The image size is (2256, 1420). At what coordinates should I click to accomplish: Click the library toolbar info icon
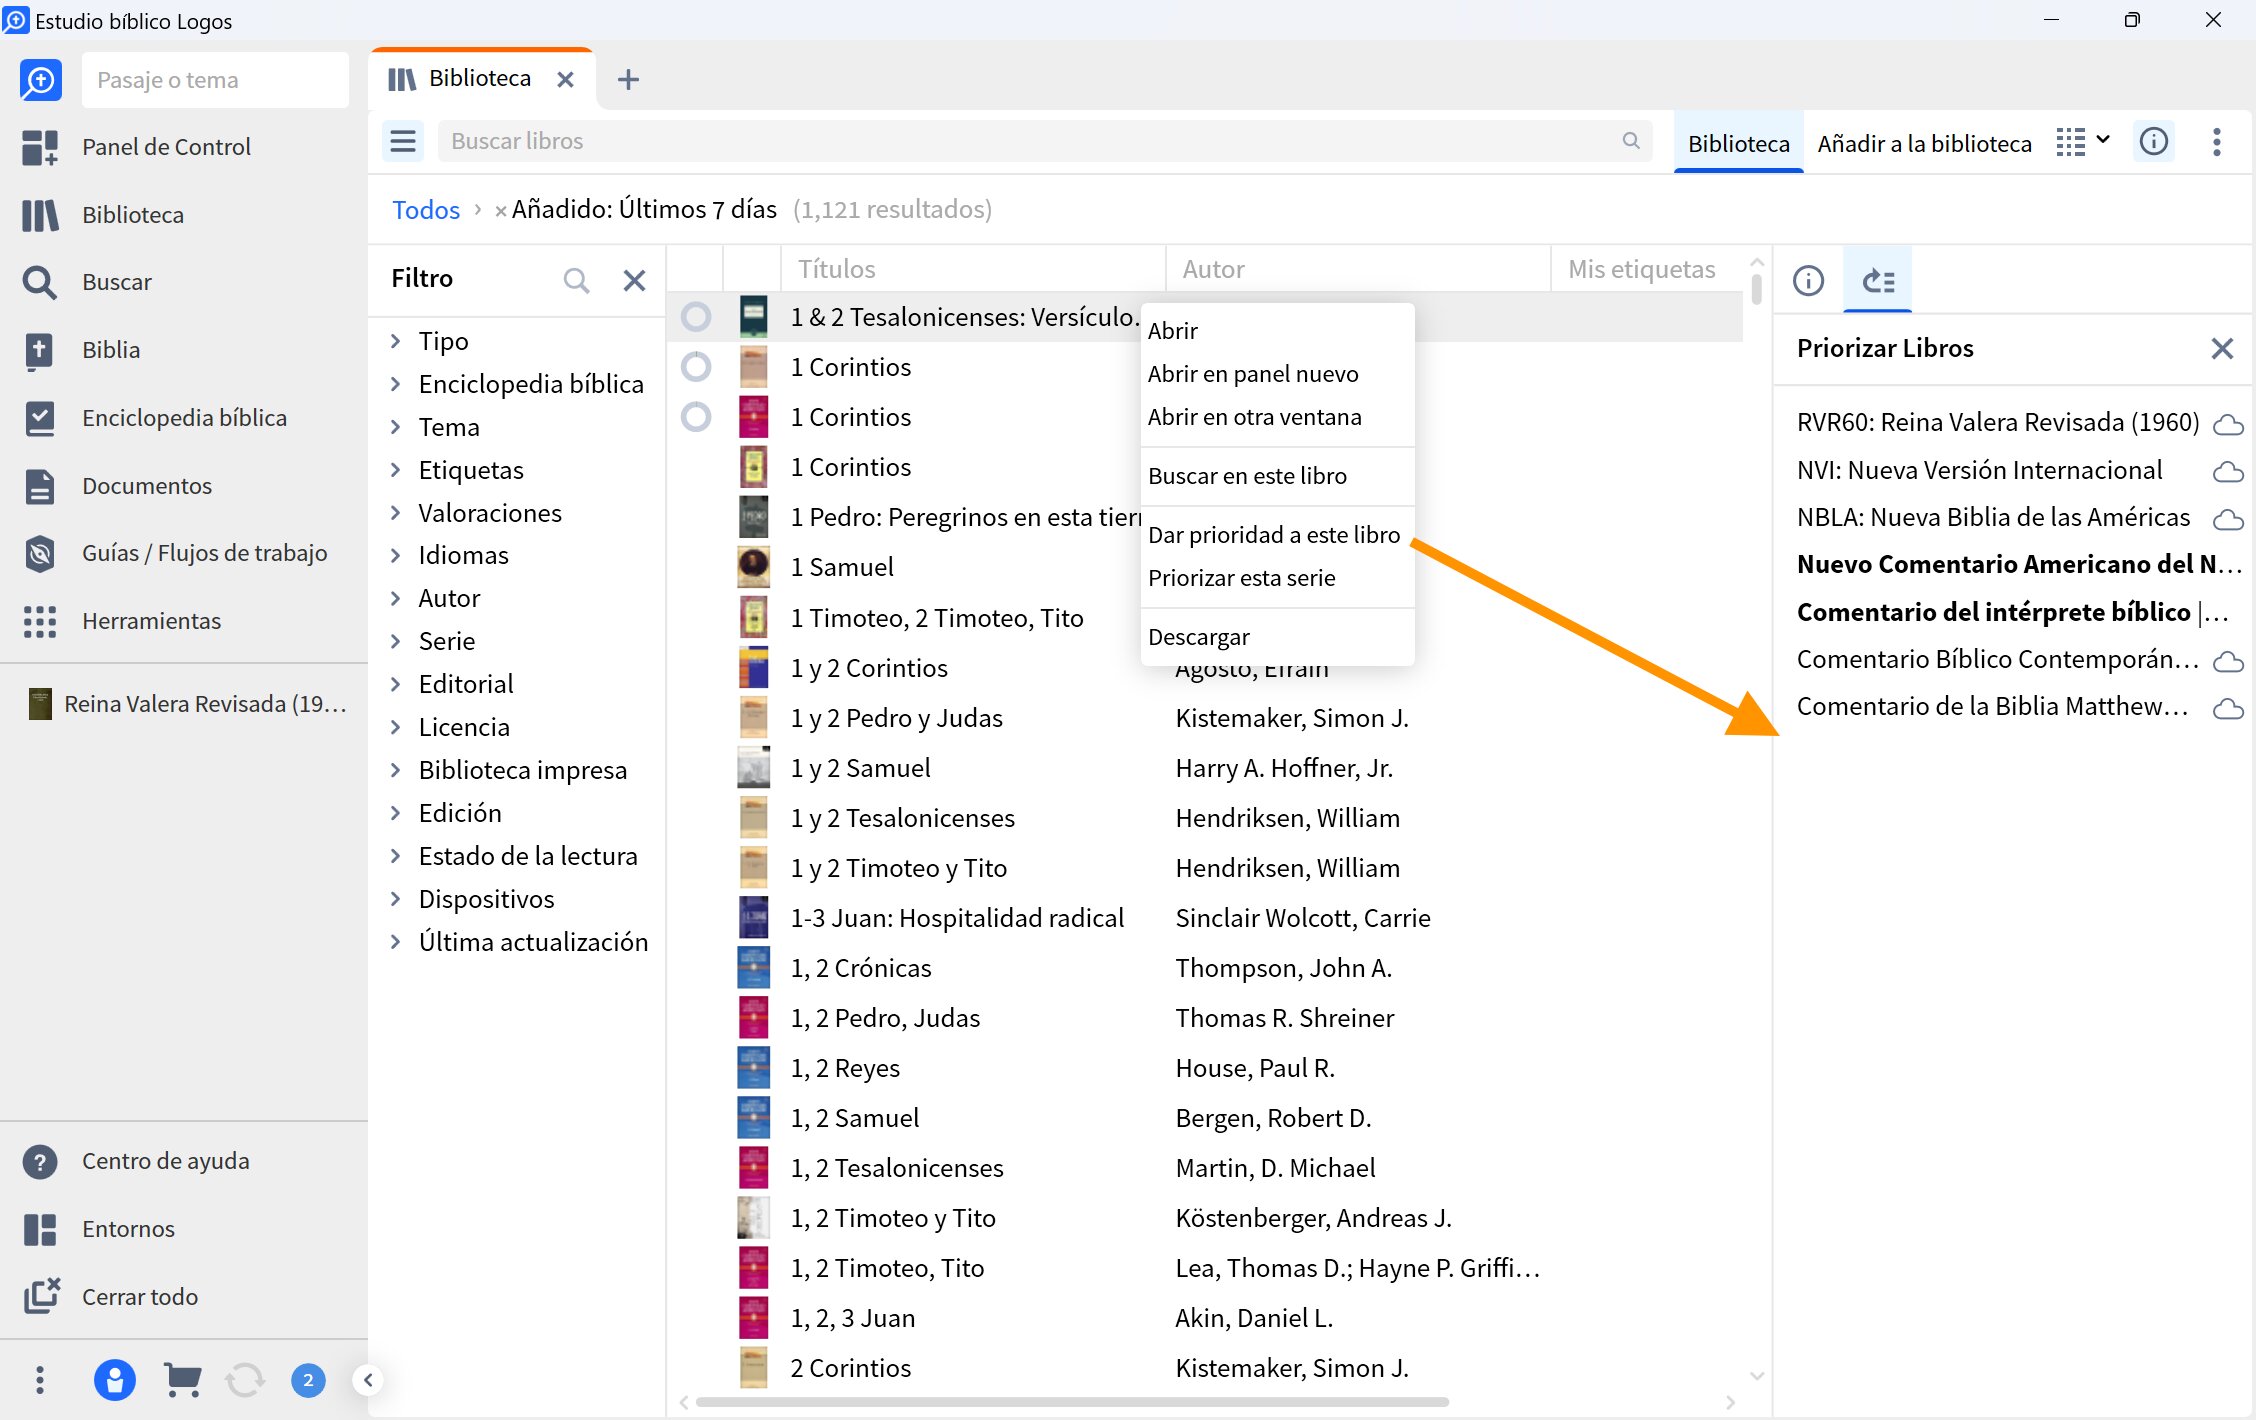point(2154,142)
